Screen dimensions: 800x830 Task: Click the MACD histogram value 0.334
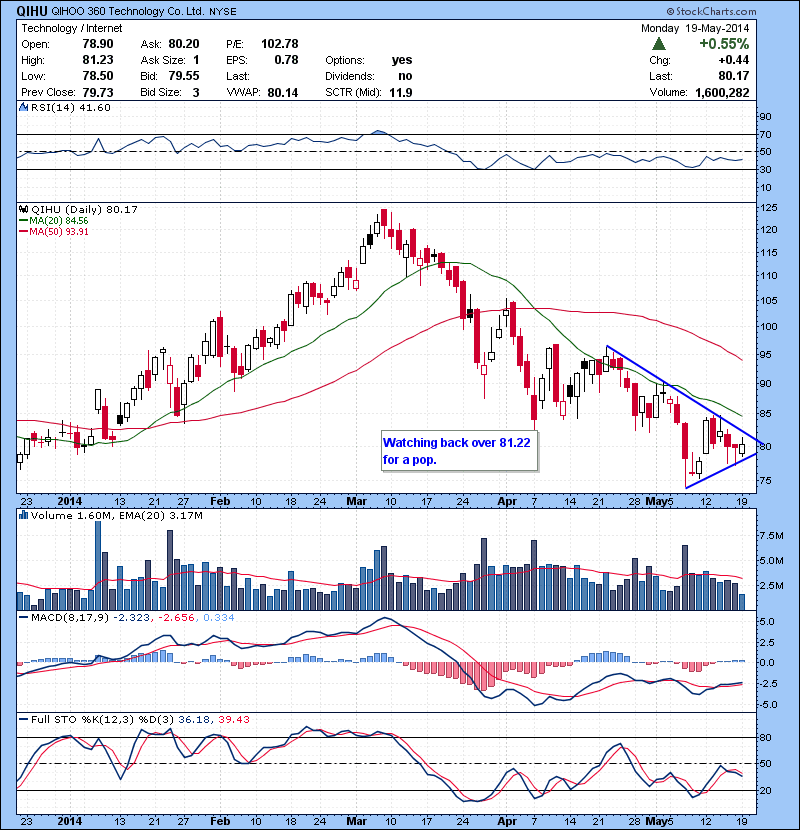(219, 618)
